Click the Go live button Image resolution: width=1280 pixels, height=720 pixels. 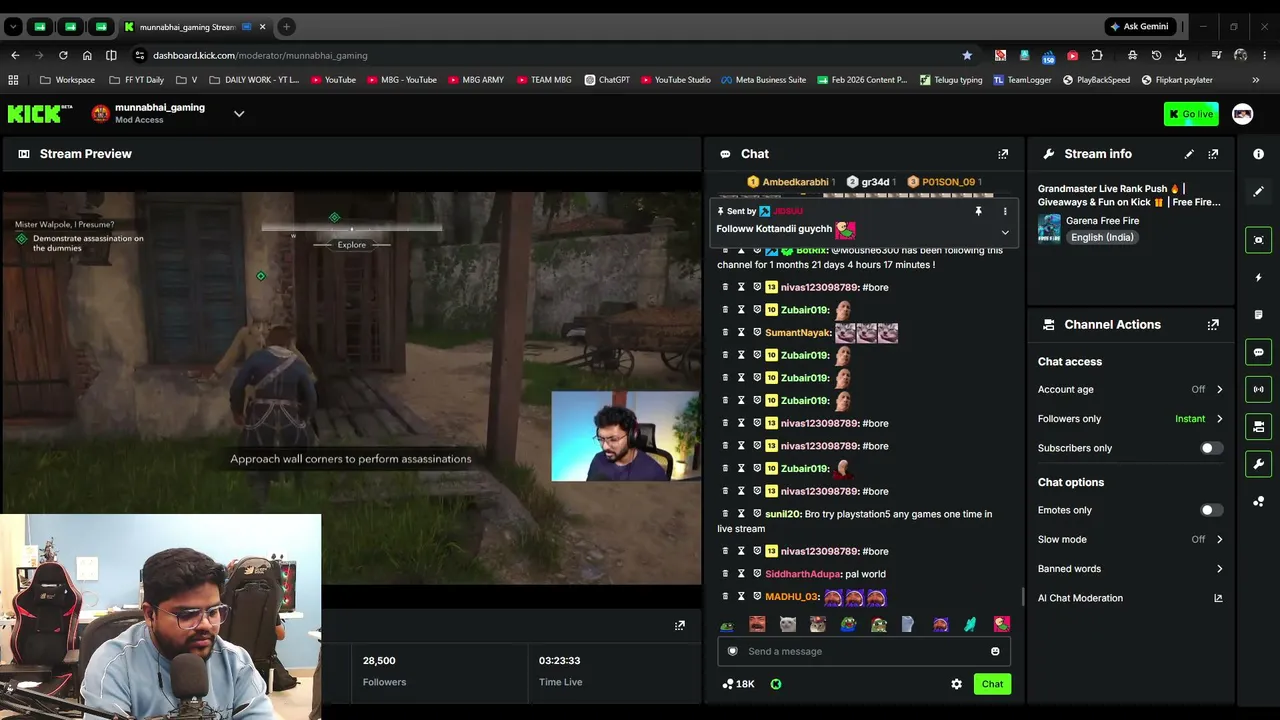[1191, 114]
